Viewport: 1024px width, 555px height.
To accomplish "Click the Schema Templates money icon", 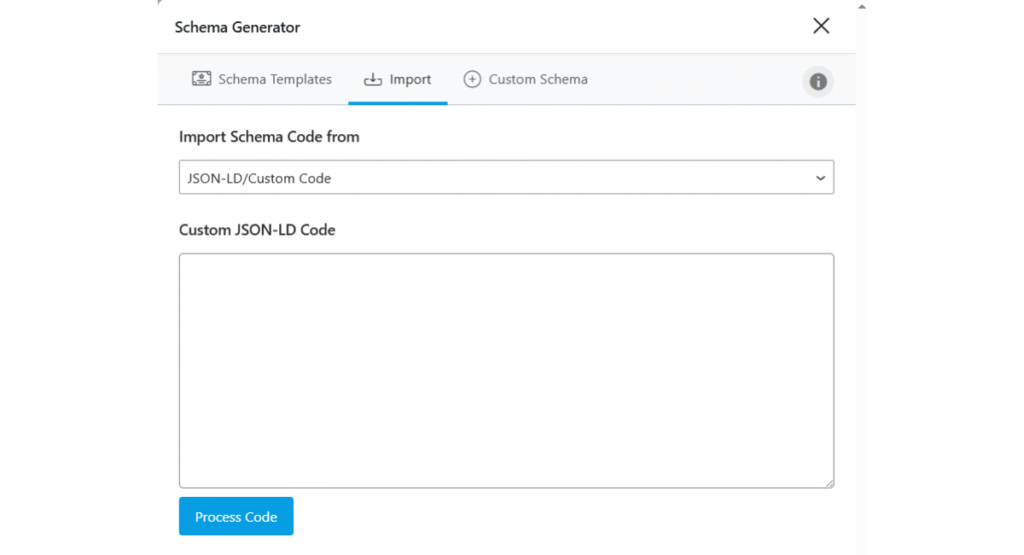I will pyautogui.click(x=202, y=79).
